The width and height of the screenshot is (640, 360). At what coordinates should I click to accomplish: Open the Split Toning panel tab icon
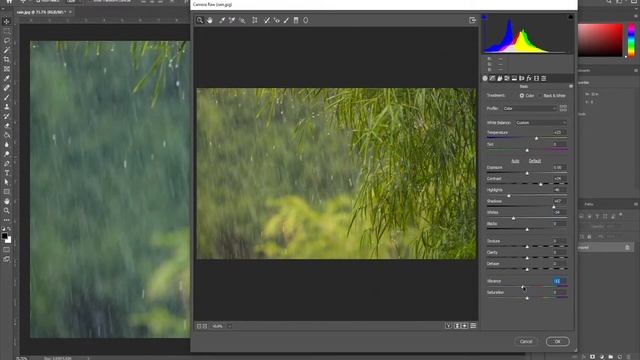(514, 78)
